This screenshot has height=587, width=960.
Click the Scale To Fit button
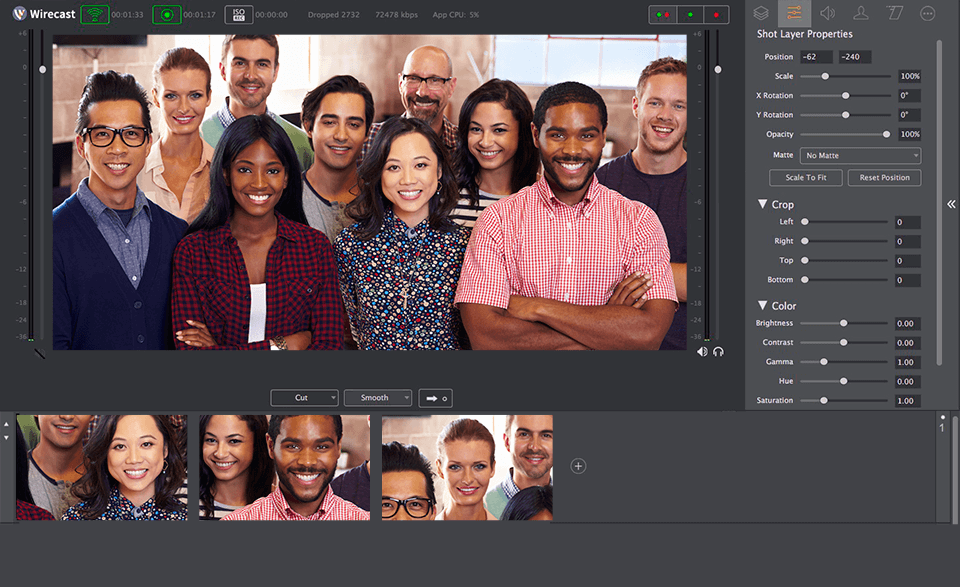coord(805,177)
